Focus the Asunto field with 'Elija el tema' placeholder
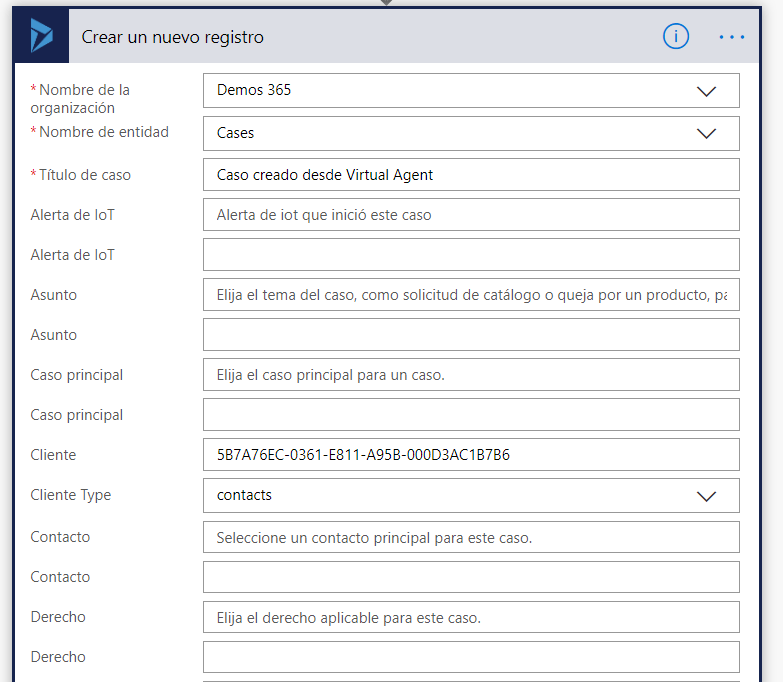The width and height of the screenshot is (783, 682). point(470,295)
